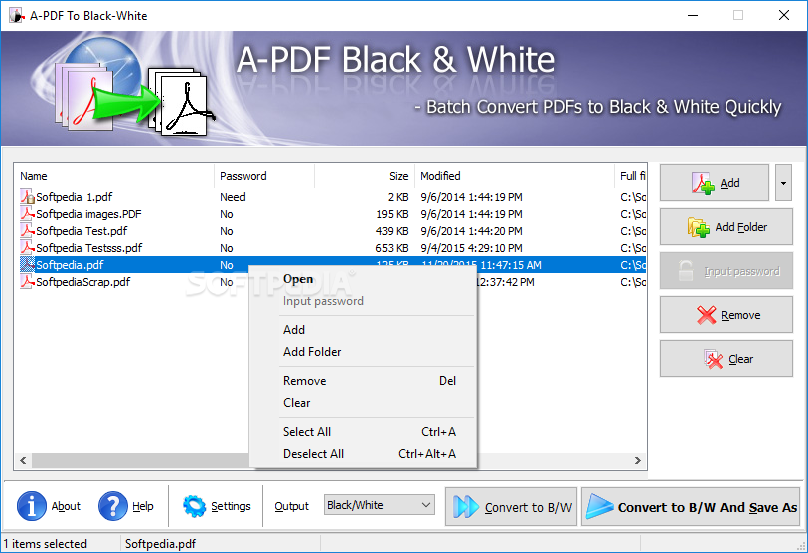Click the date 9/6/2014 1:44:20 PM

(x=472, y=231)
